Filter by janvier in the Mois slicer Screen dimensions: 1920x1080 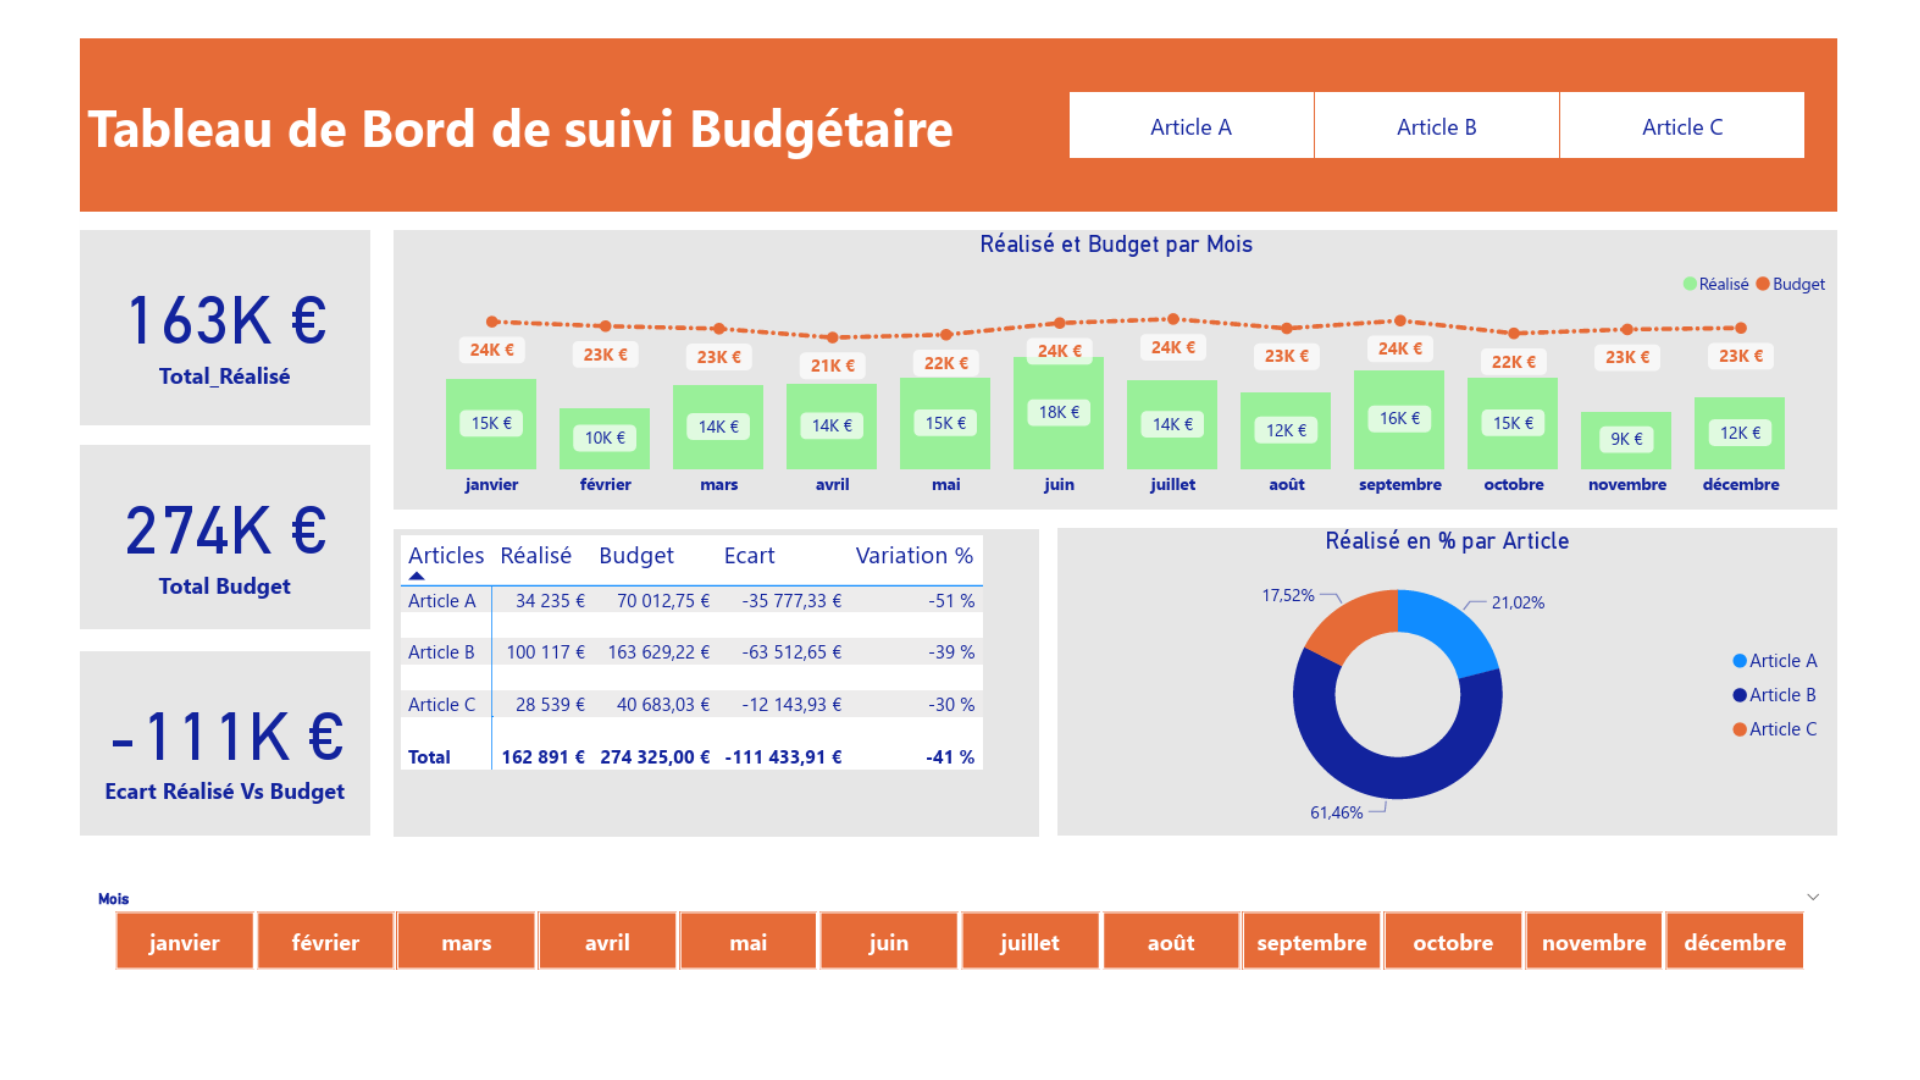(184, 941)
